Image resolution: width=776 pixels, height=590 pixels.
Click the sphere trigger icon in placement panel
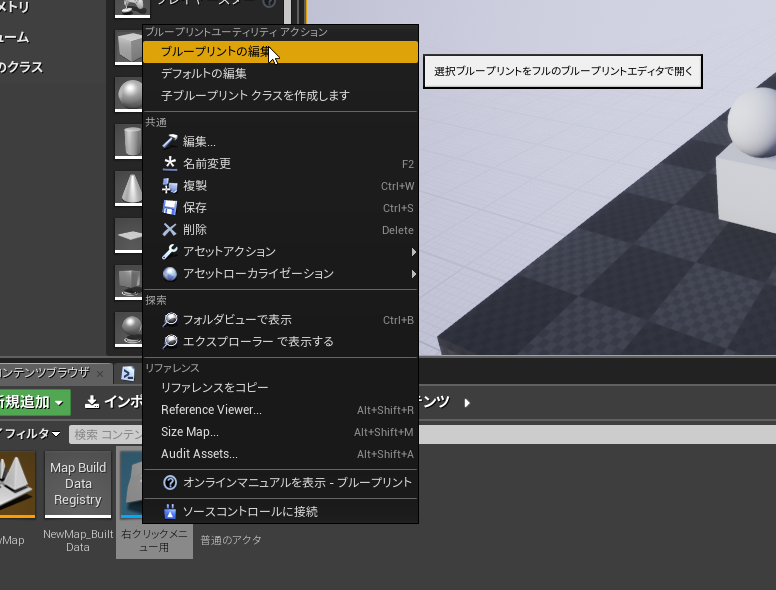pos(129,328)
